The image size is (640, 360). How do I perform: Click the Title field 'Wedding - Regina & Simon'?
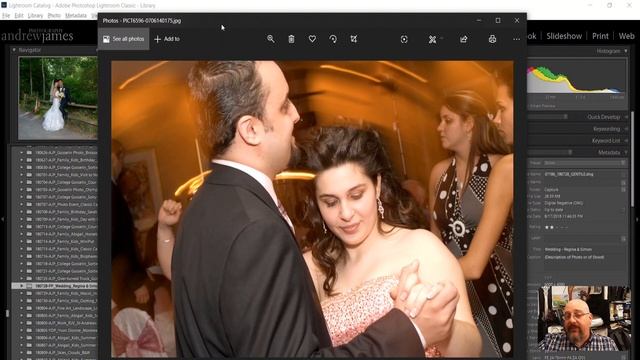click(568, 249)
